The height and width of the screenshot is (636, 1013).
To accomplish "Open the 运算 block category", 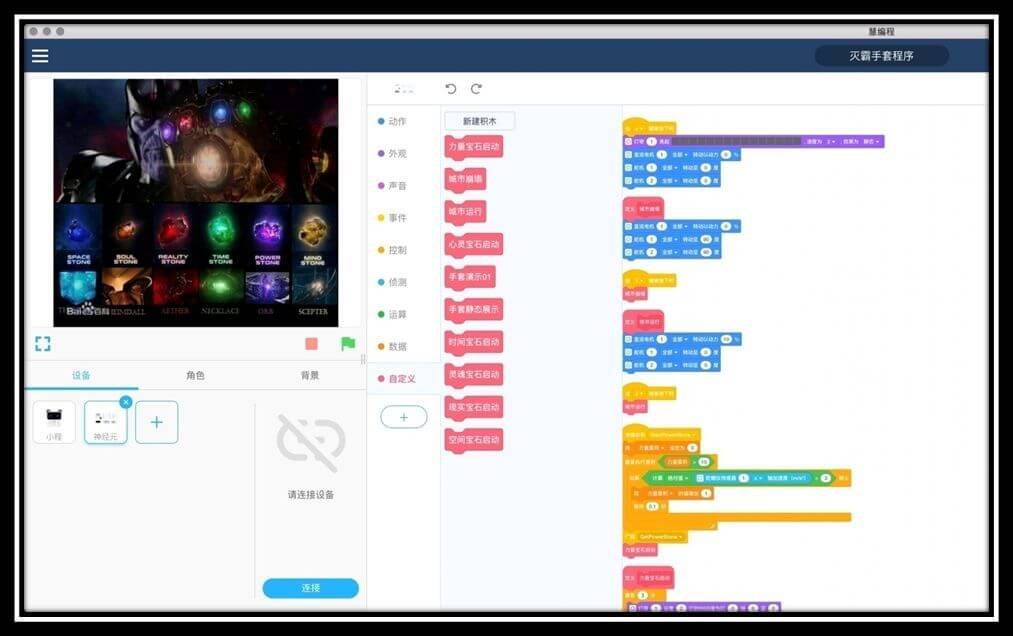I will pos(392,315).
